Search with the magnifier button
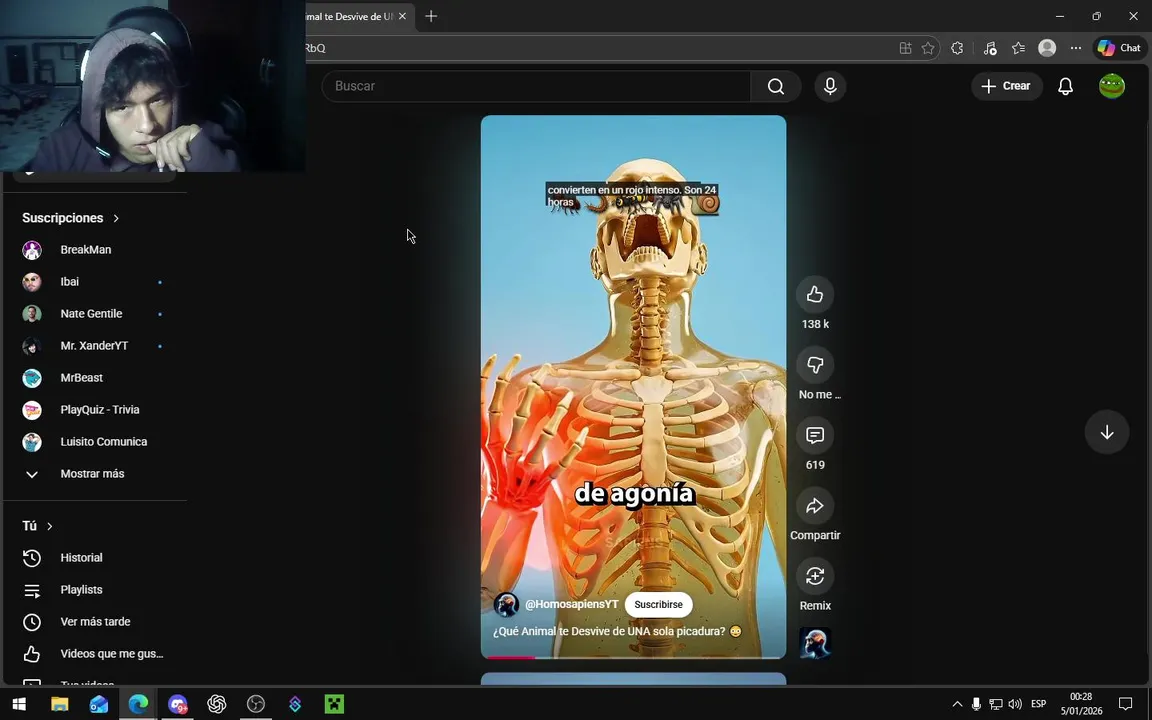Viewport: 1152px width, 720px height. (776, 86)
